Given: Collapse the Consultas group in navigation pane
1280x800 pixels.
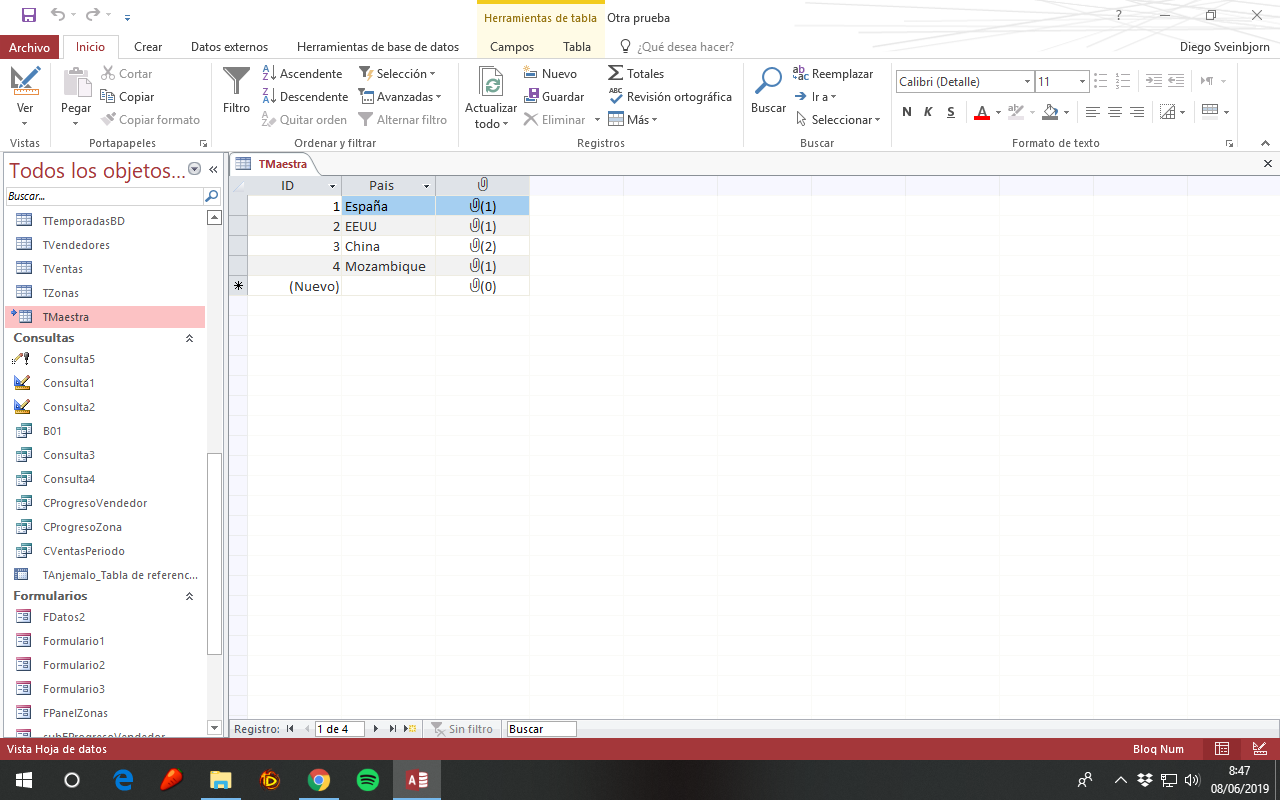Looking at the screenshot, I should [189, 339].
